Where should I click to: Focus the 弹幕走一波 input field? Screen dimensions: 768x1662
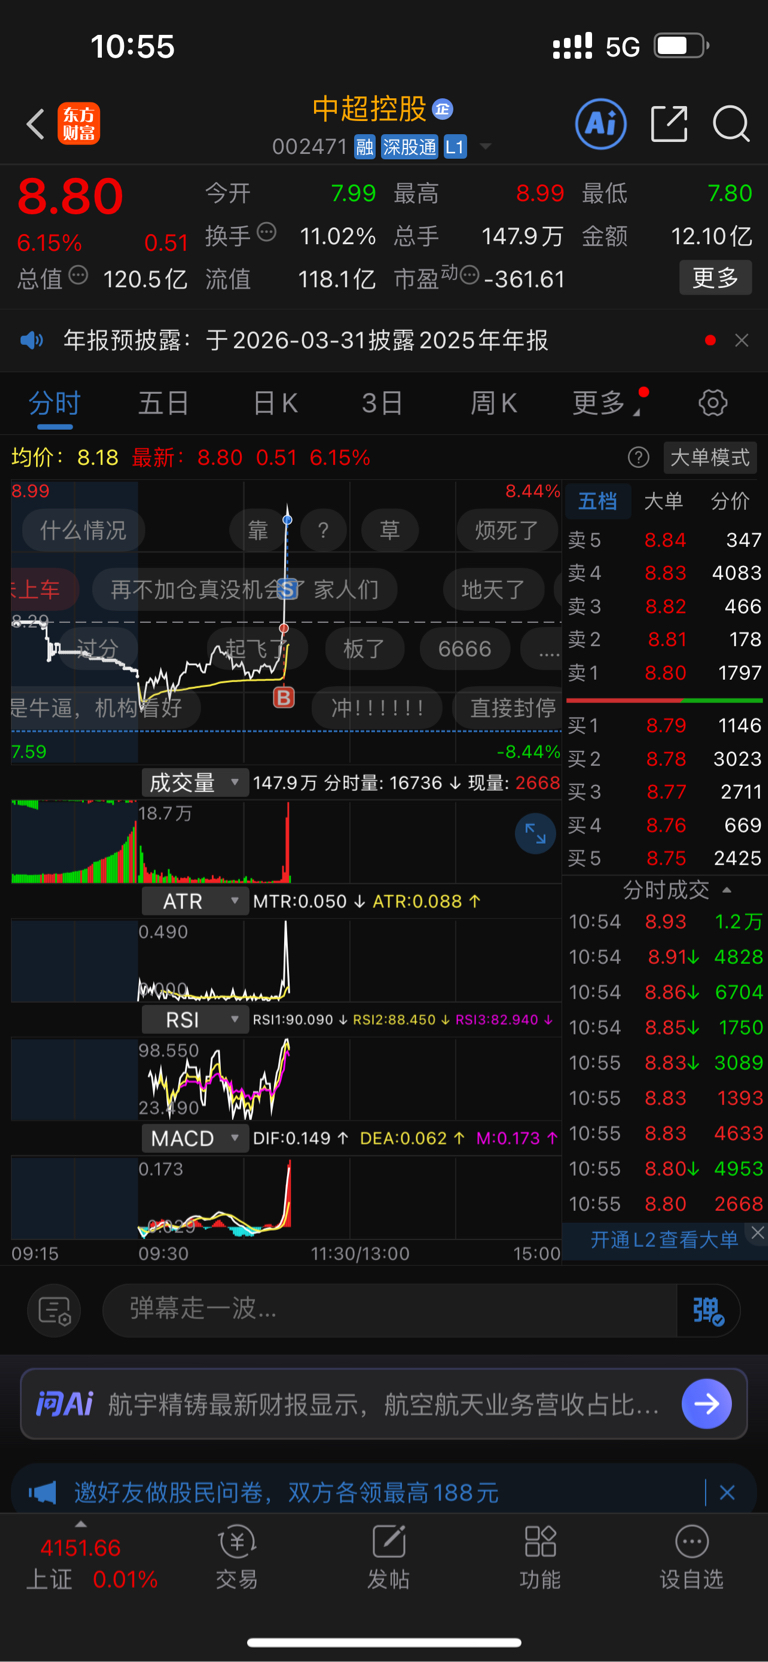click(x=390, y=1310)
